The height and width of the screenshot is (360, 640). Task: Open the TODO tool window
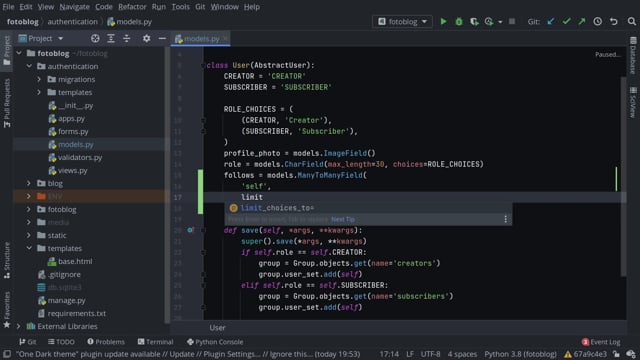pos(61,342)
